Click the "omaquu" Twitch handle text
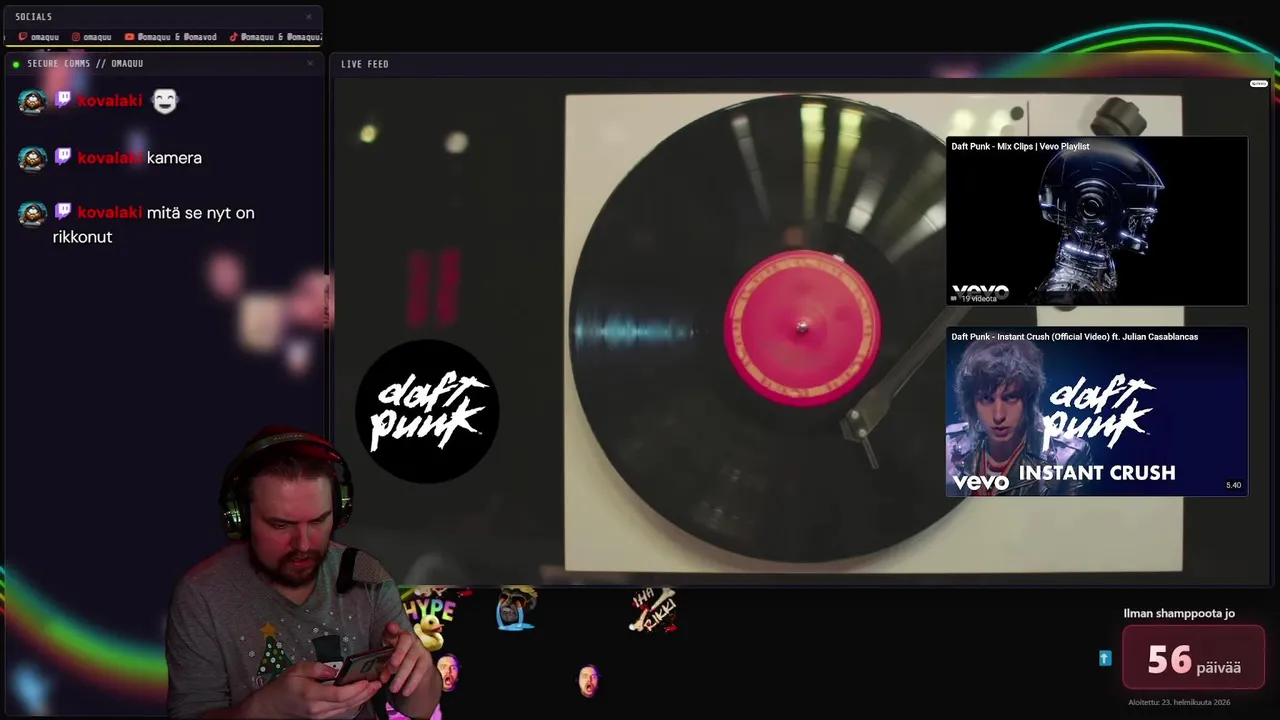Screen dimensions: 1280x720 45,37
